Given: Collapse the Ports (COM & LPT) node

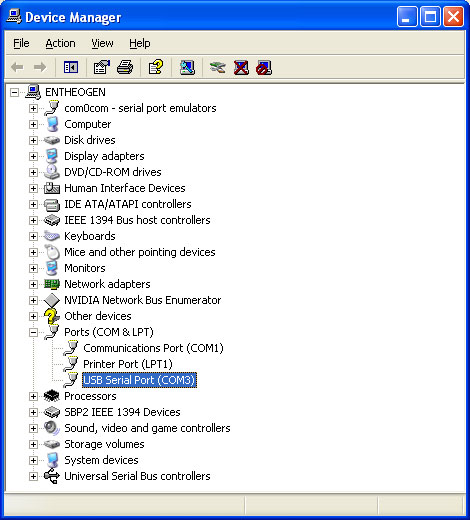Looking at the screenshot, I should (x=33, y=332).
